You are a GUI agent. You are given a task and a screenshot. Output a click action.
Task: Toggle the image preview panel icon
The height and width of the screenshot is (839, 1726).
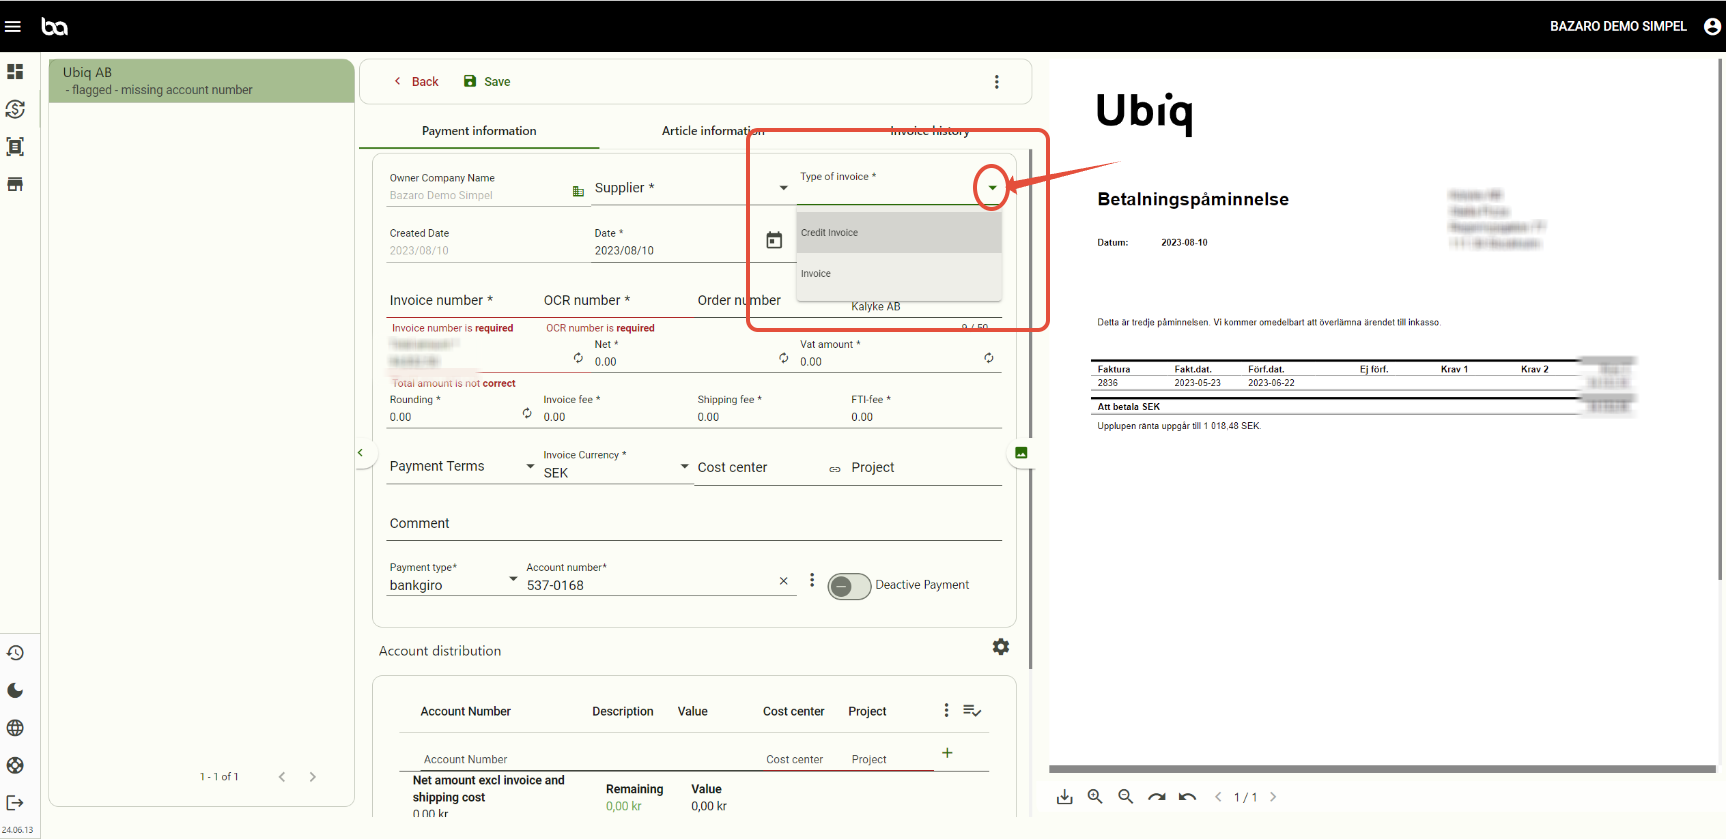(1021, 453)
